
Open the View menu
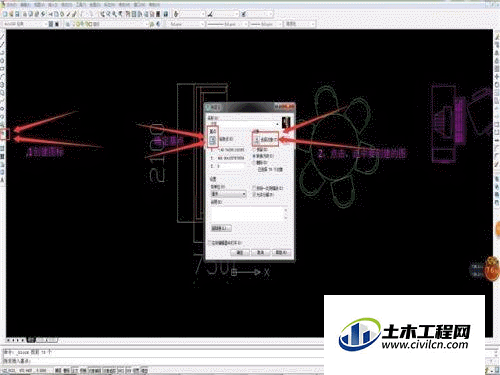pos(39,5)
